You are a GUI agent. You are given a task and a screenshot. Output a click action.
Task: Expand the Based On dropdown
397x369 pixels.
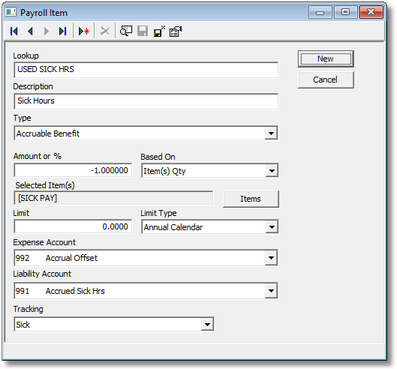(272, 171)
